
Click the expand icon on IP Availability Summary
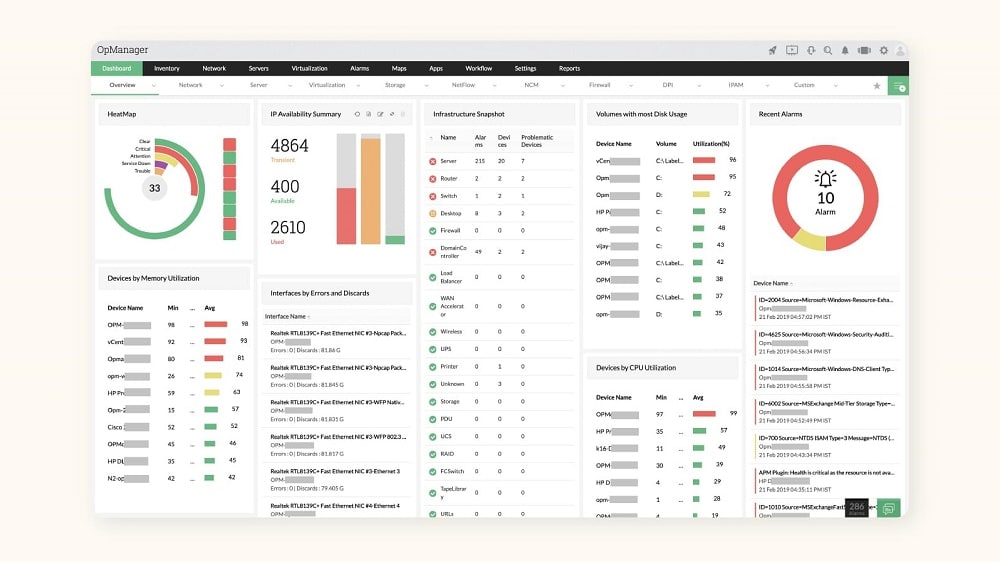(x=392, y=114)
